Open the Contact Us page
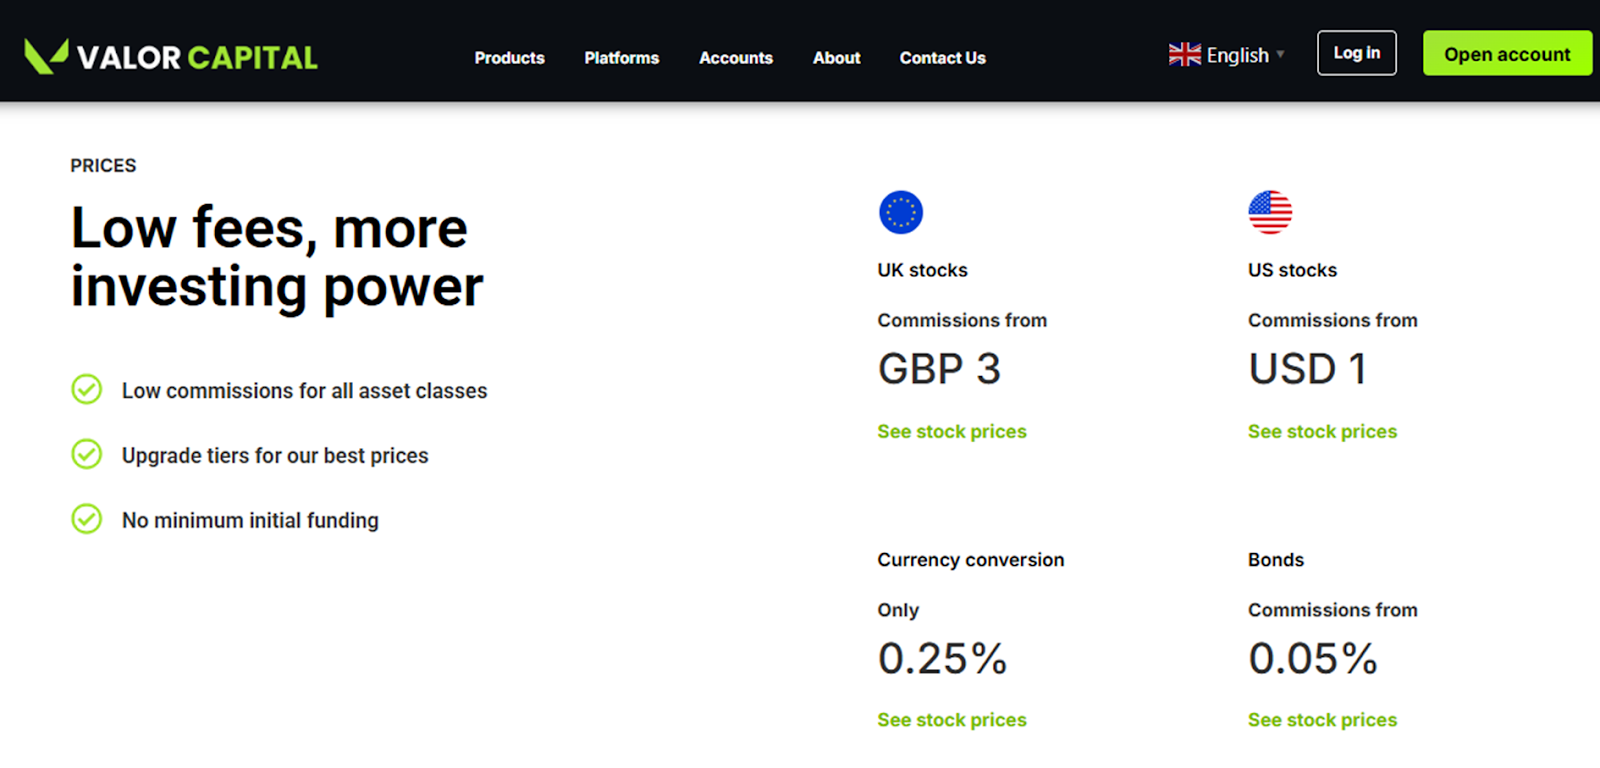Image resolution: width=1600 pixels, height=768 pixels. coord(942,58)
